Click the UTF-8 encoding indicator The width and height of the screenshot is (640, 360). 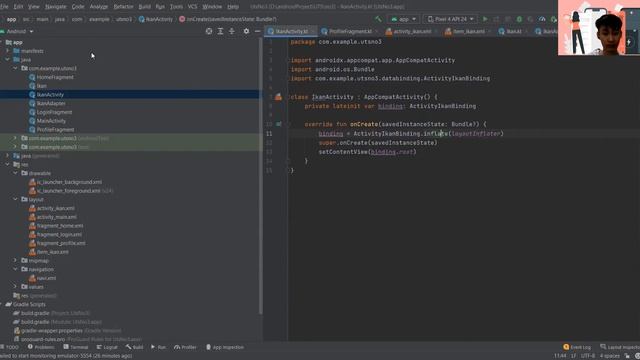(588, 356)
